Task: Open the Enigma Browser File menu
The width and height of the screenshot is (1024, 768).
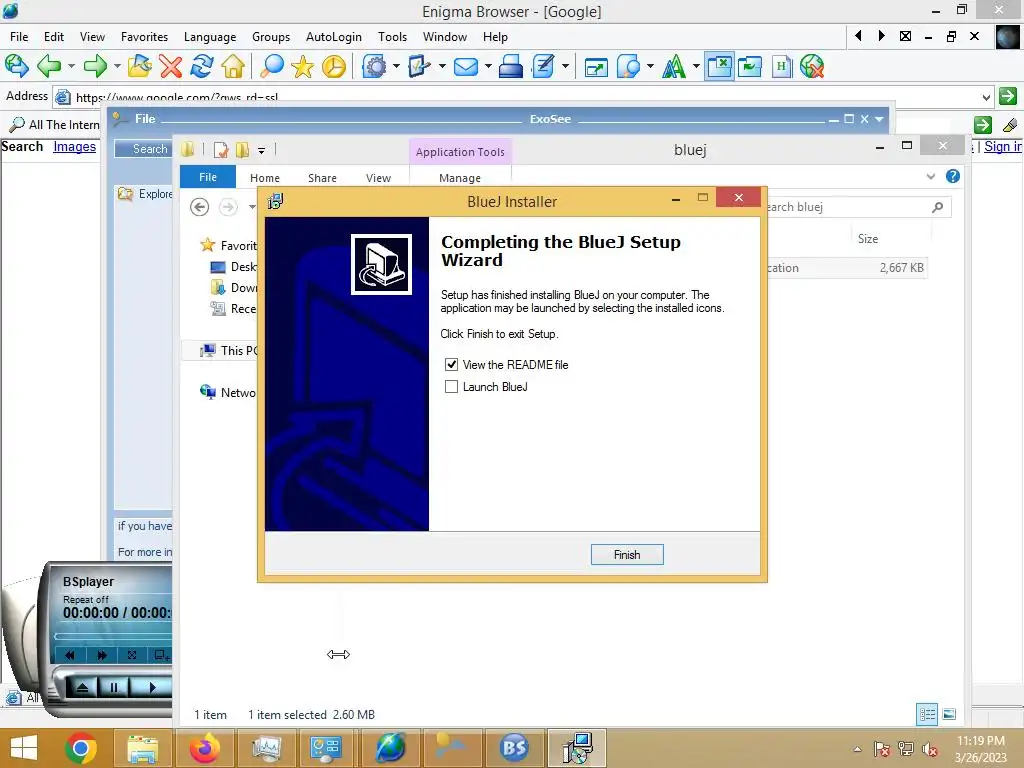Action: [19, 37]
